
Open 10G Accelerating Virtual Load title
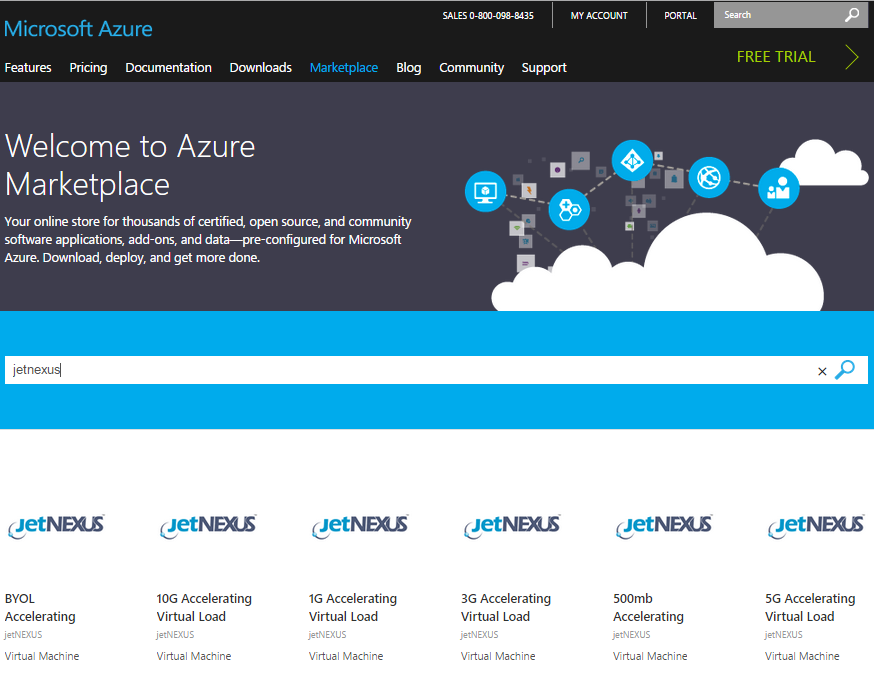(x=204, y=608)
